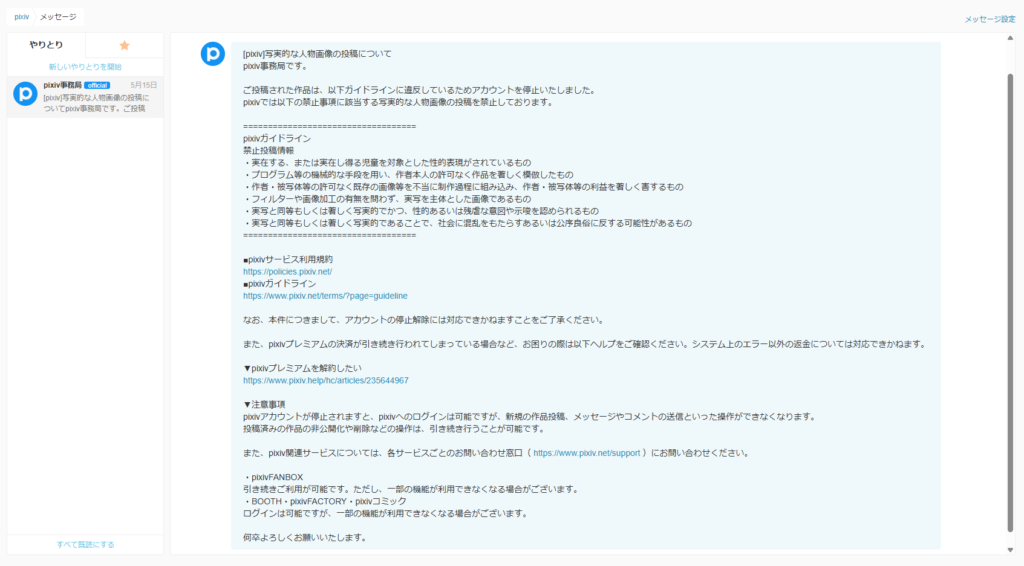
Task: Click the message scrollbar down arrow
Action: point(1010,550)
